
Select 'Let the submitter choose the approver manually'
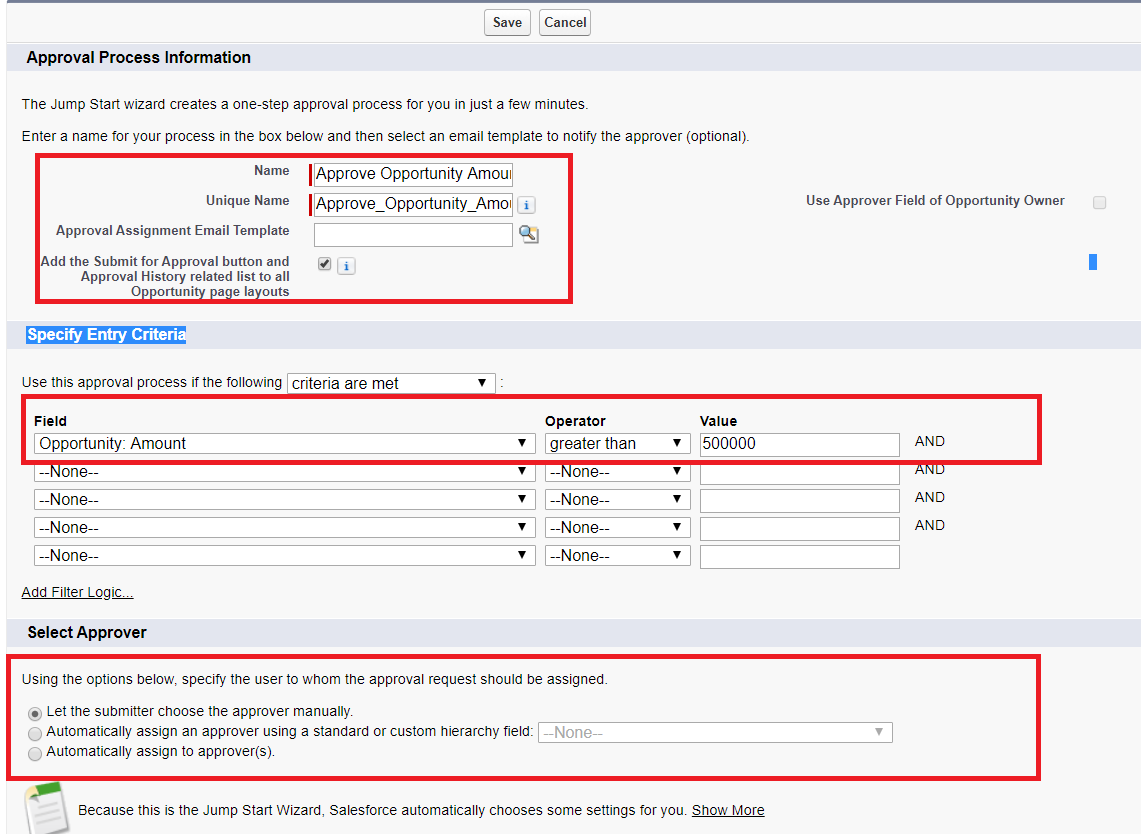pyautogui.click(x=35, y=713)
